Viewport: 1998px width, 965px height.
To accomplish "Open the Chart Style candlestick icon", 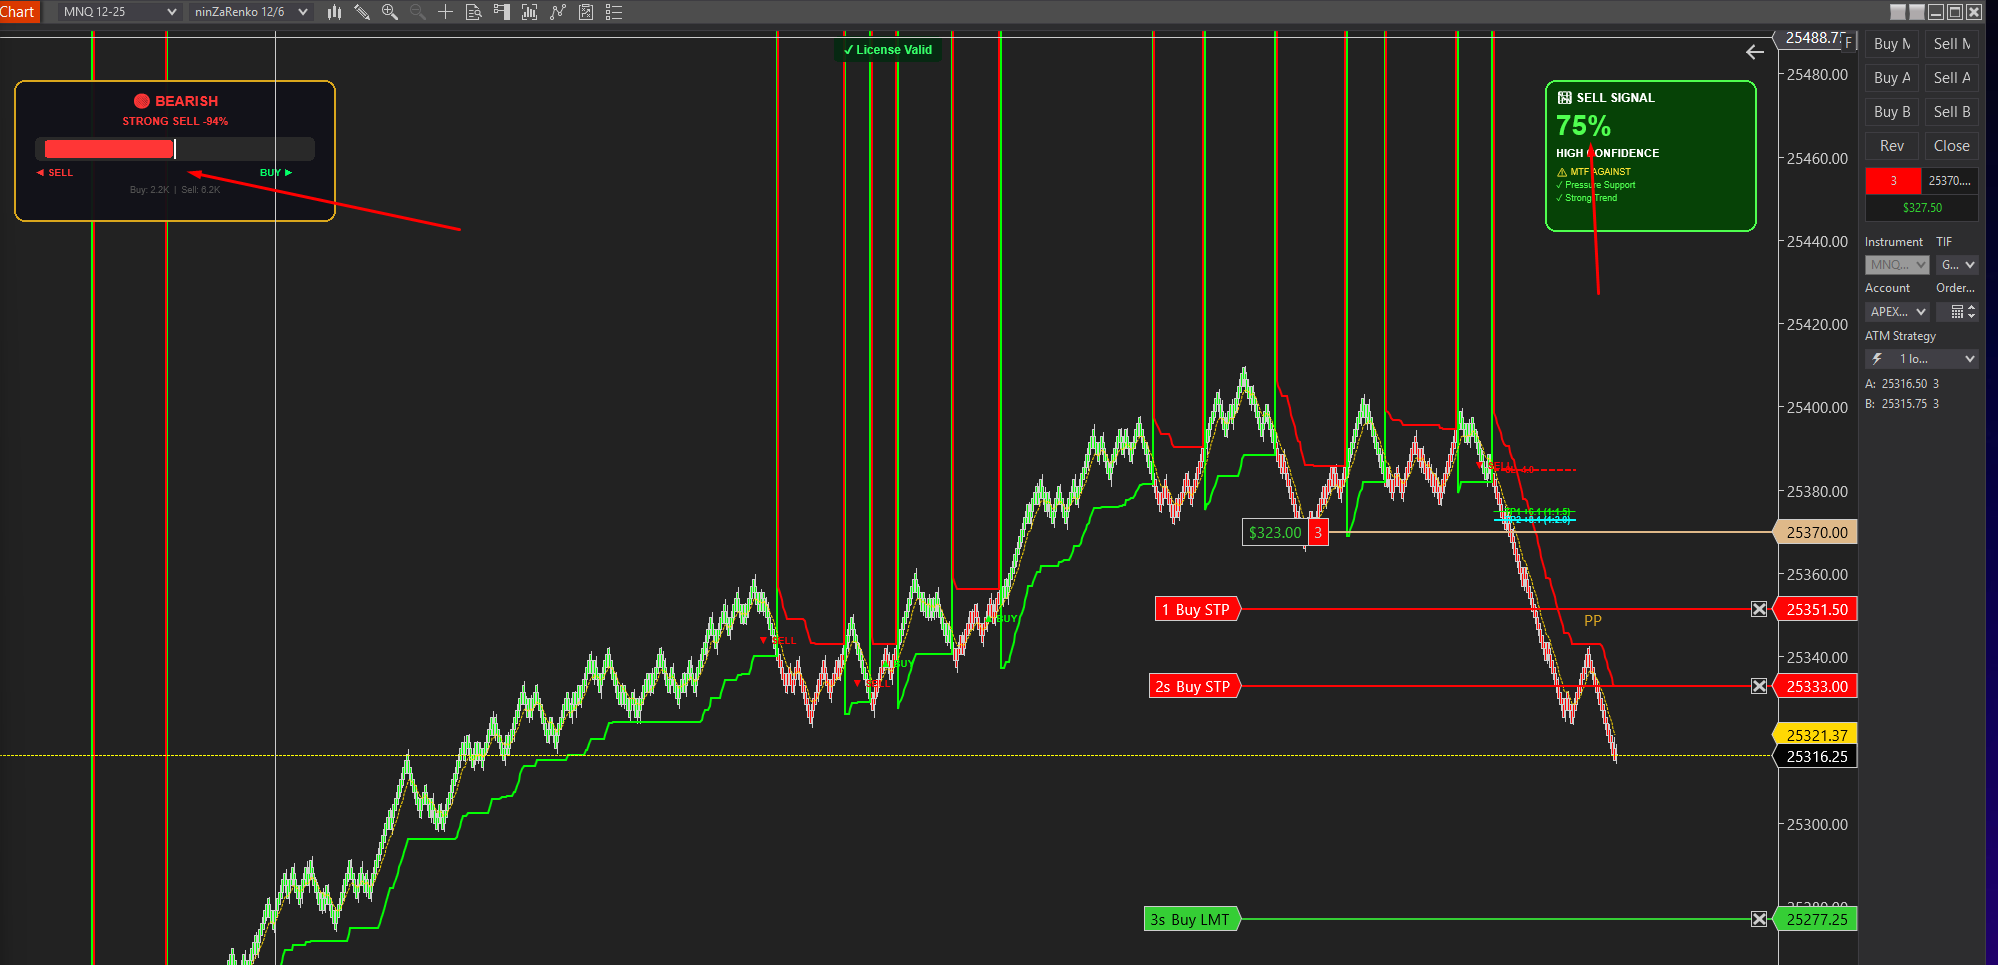I will pos(333,12).
